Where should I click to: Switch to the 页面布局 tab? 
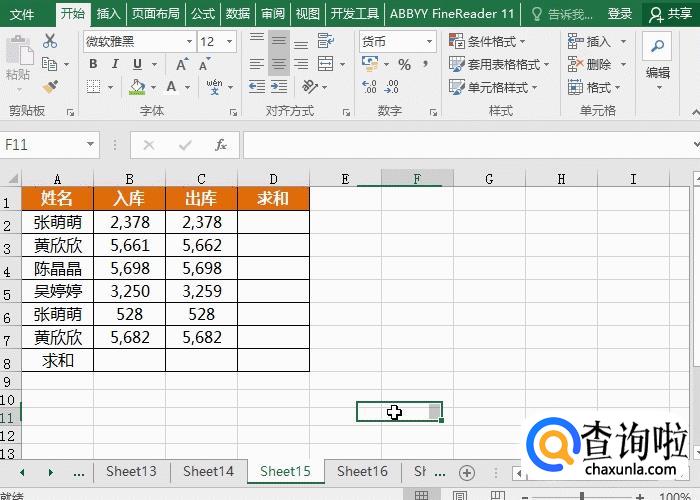tap(155, 14)
